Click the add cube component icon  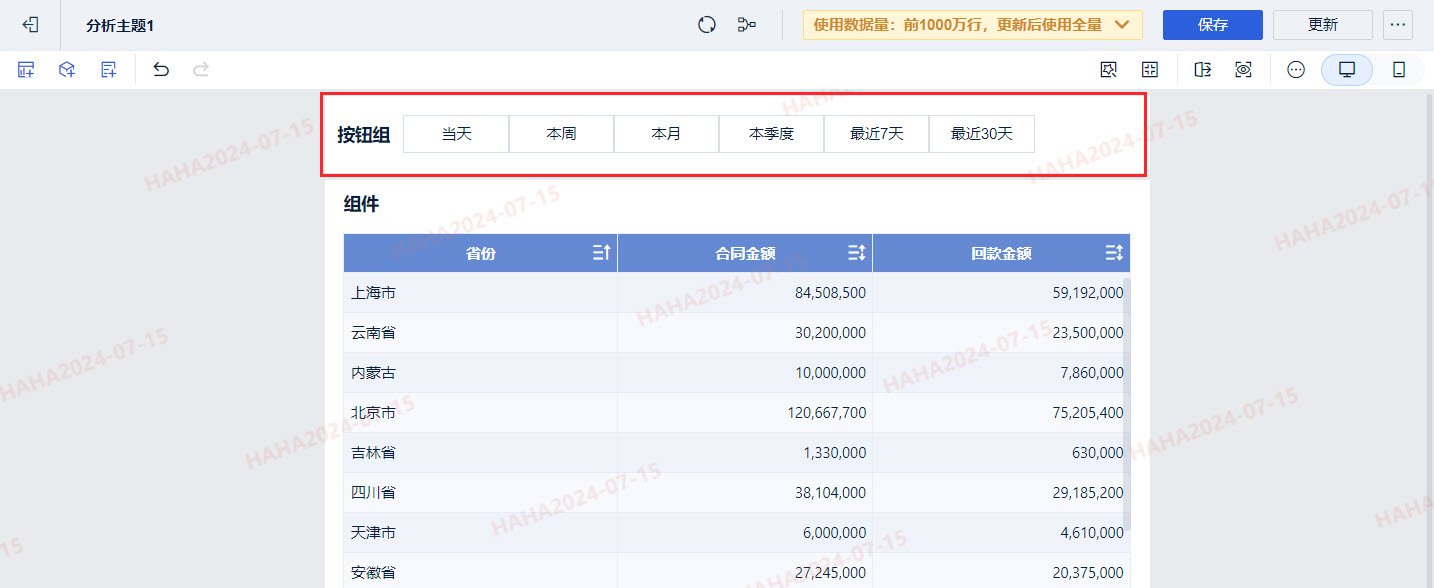[67, 70]
